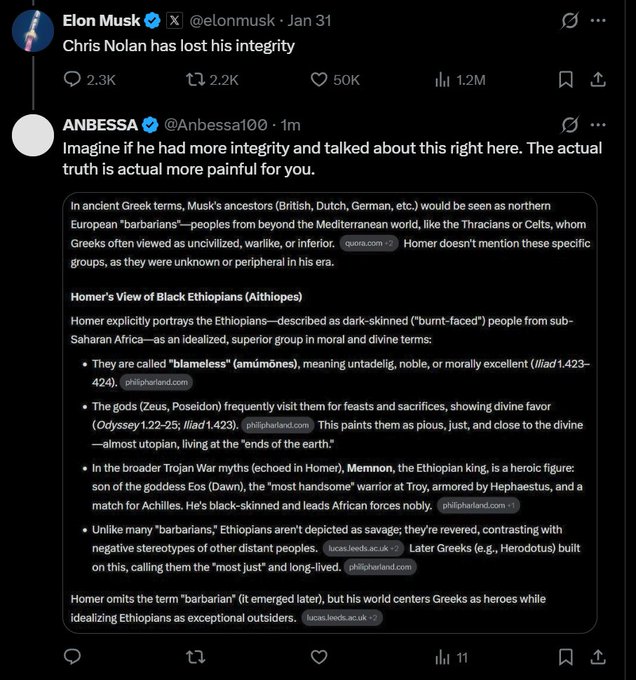Share Elon Musk's post
Image resolution: width=636 pixels, height=680 pixels.
(598, 79)
